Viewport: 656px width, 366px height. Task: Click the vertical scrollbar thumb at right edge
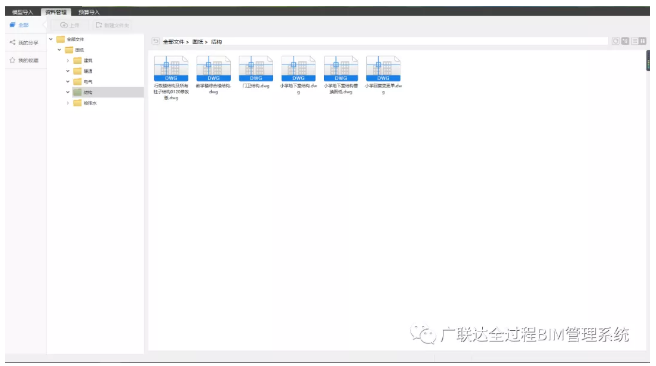tap(648, 61)
